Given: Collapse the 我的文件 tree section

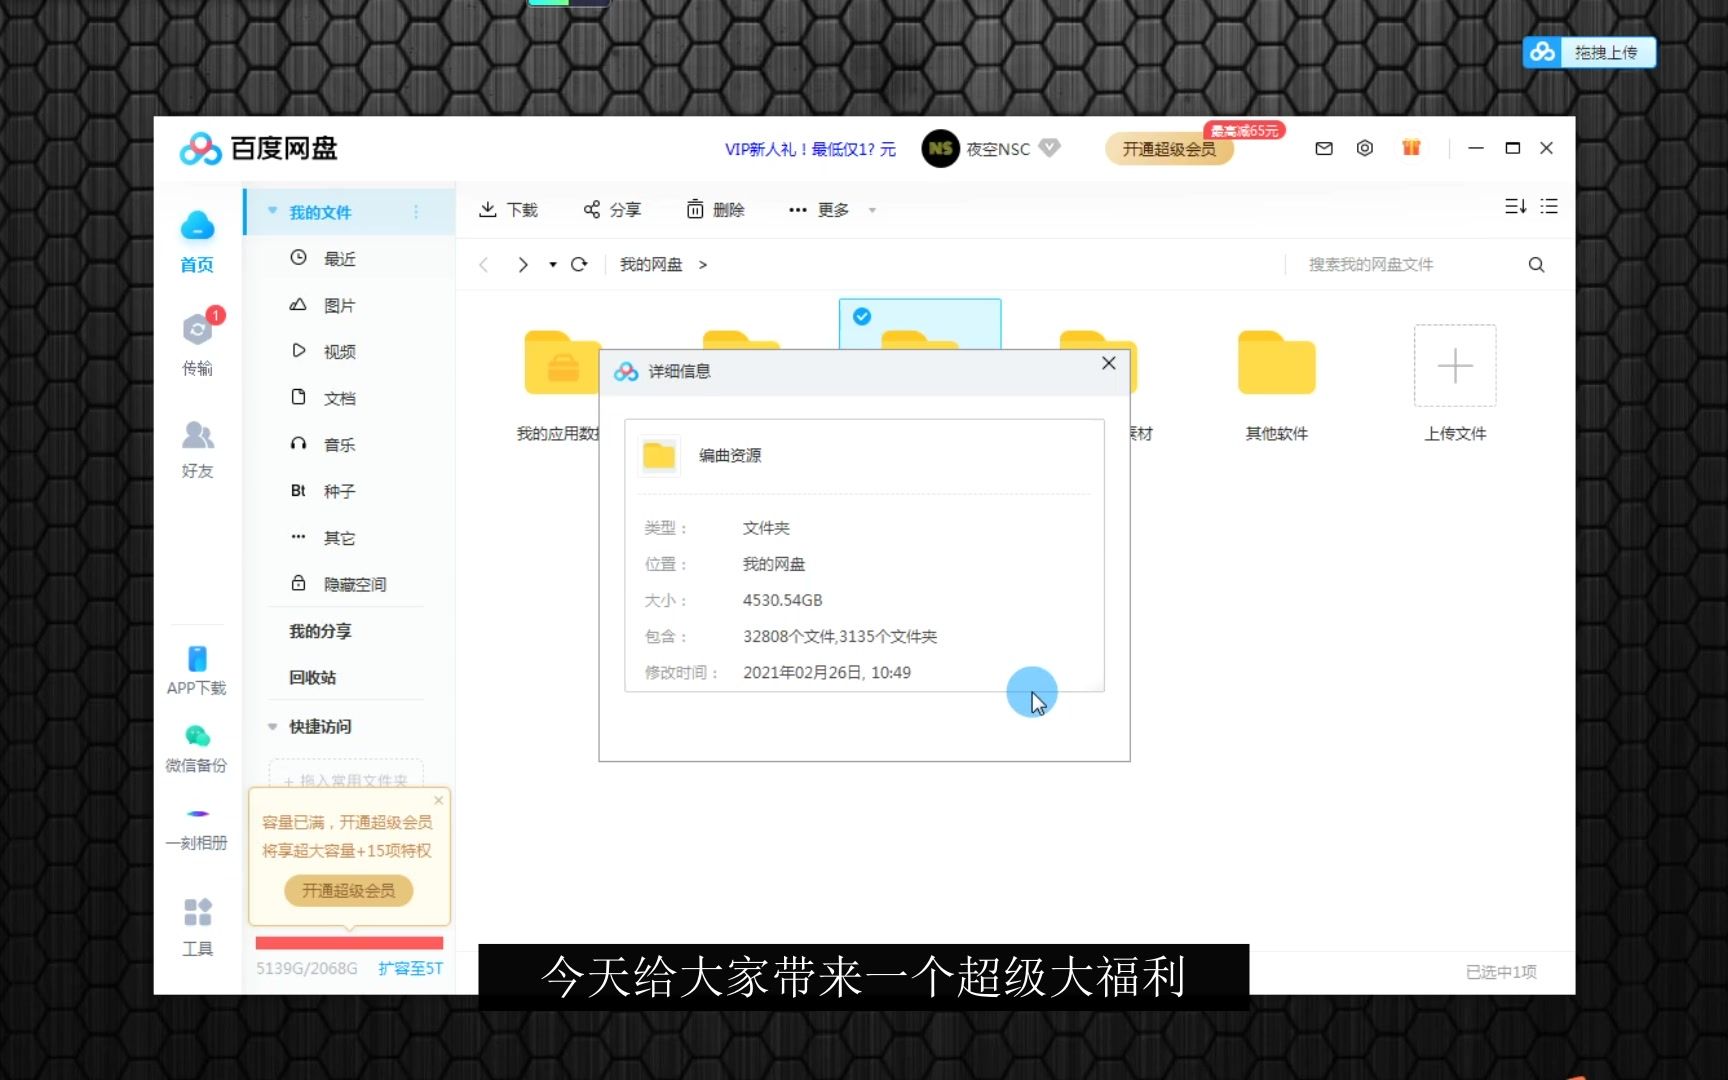Looking at the screenshot, I should point(272,211).
